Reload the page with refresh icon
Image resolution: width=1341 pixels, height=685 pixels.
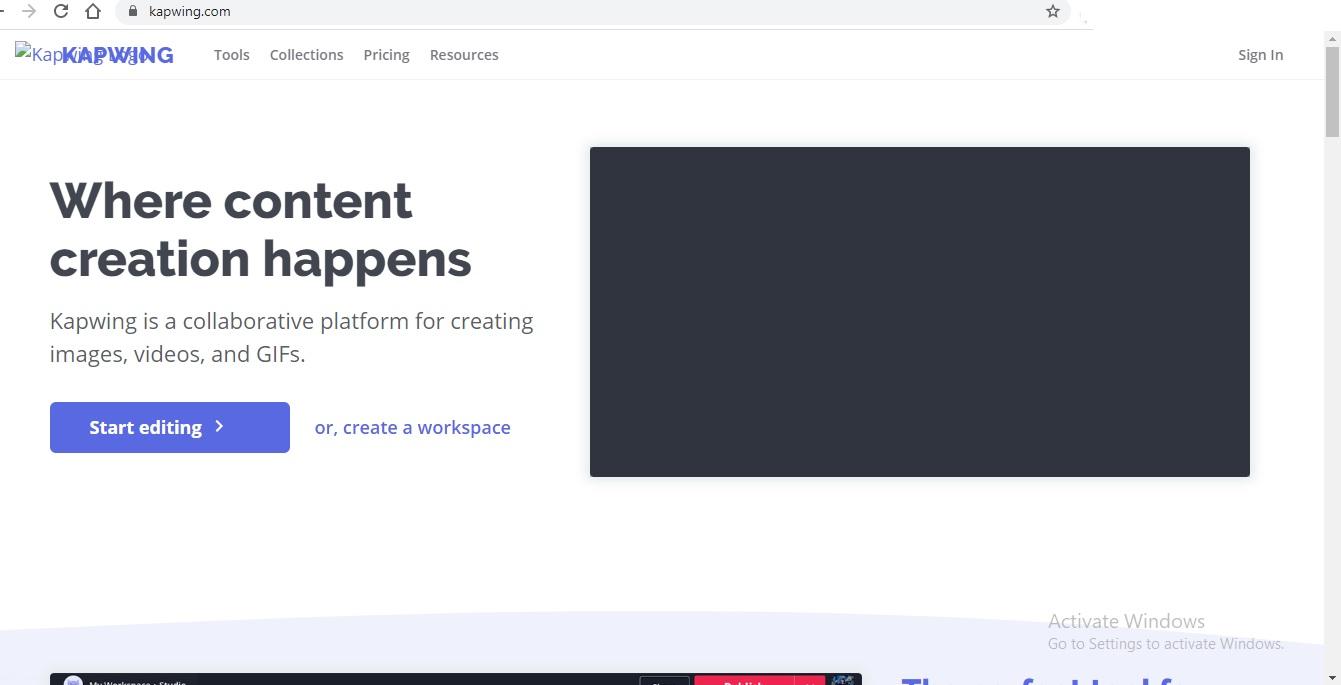pyautogui.click(x=61, y=11)
